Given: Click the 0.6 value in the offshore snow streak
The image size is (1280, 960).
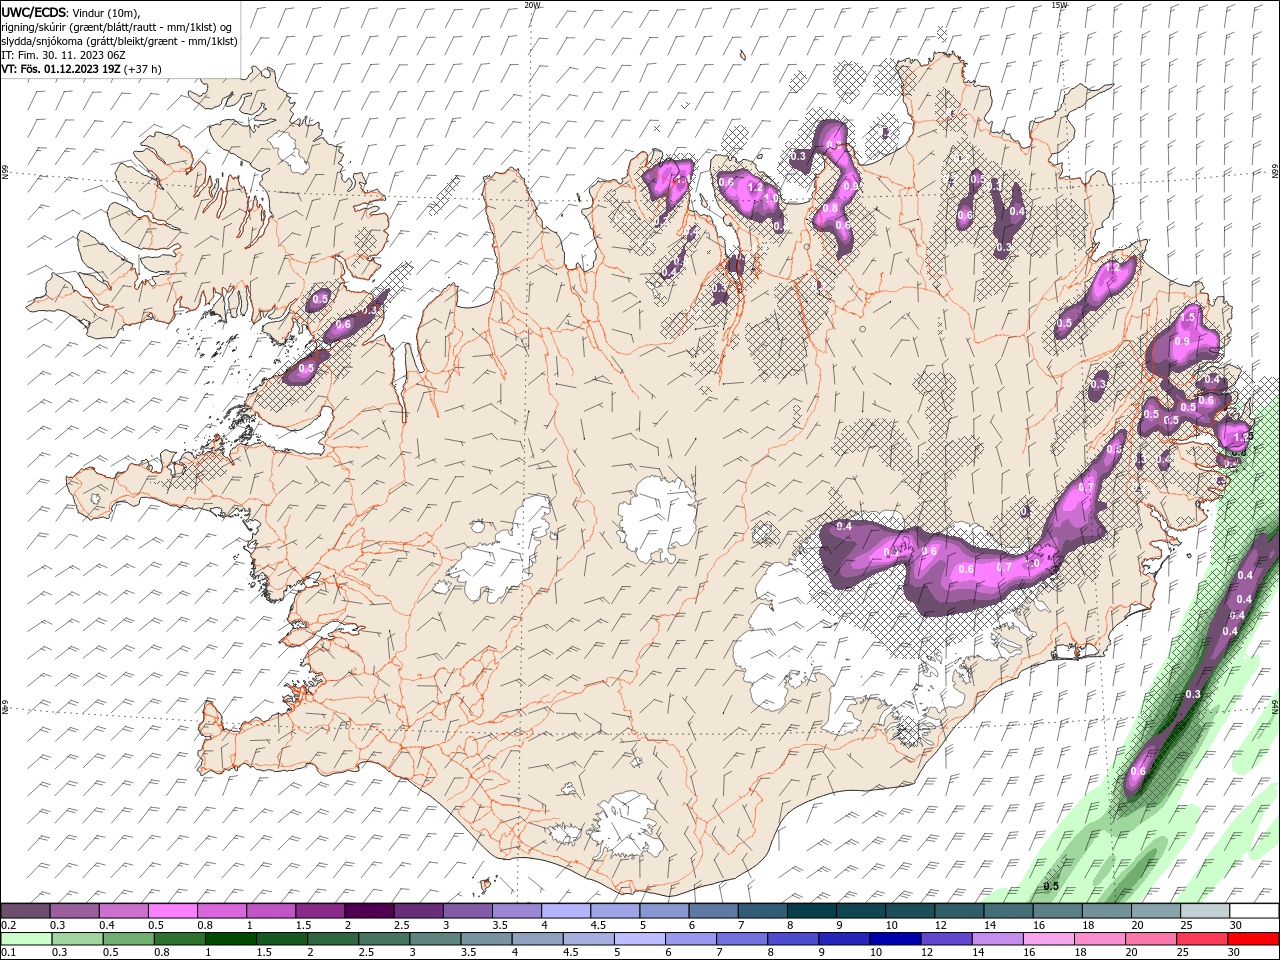Looking at the screenshot, I should click(1138, 771).
